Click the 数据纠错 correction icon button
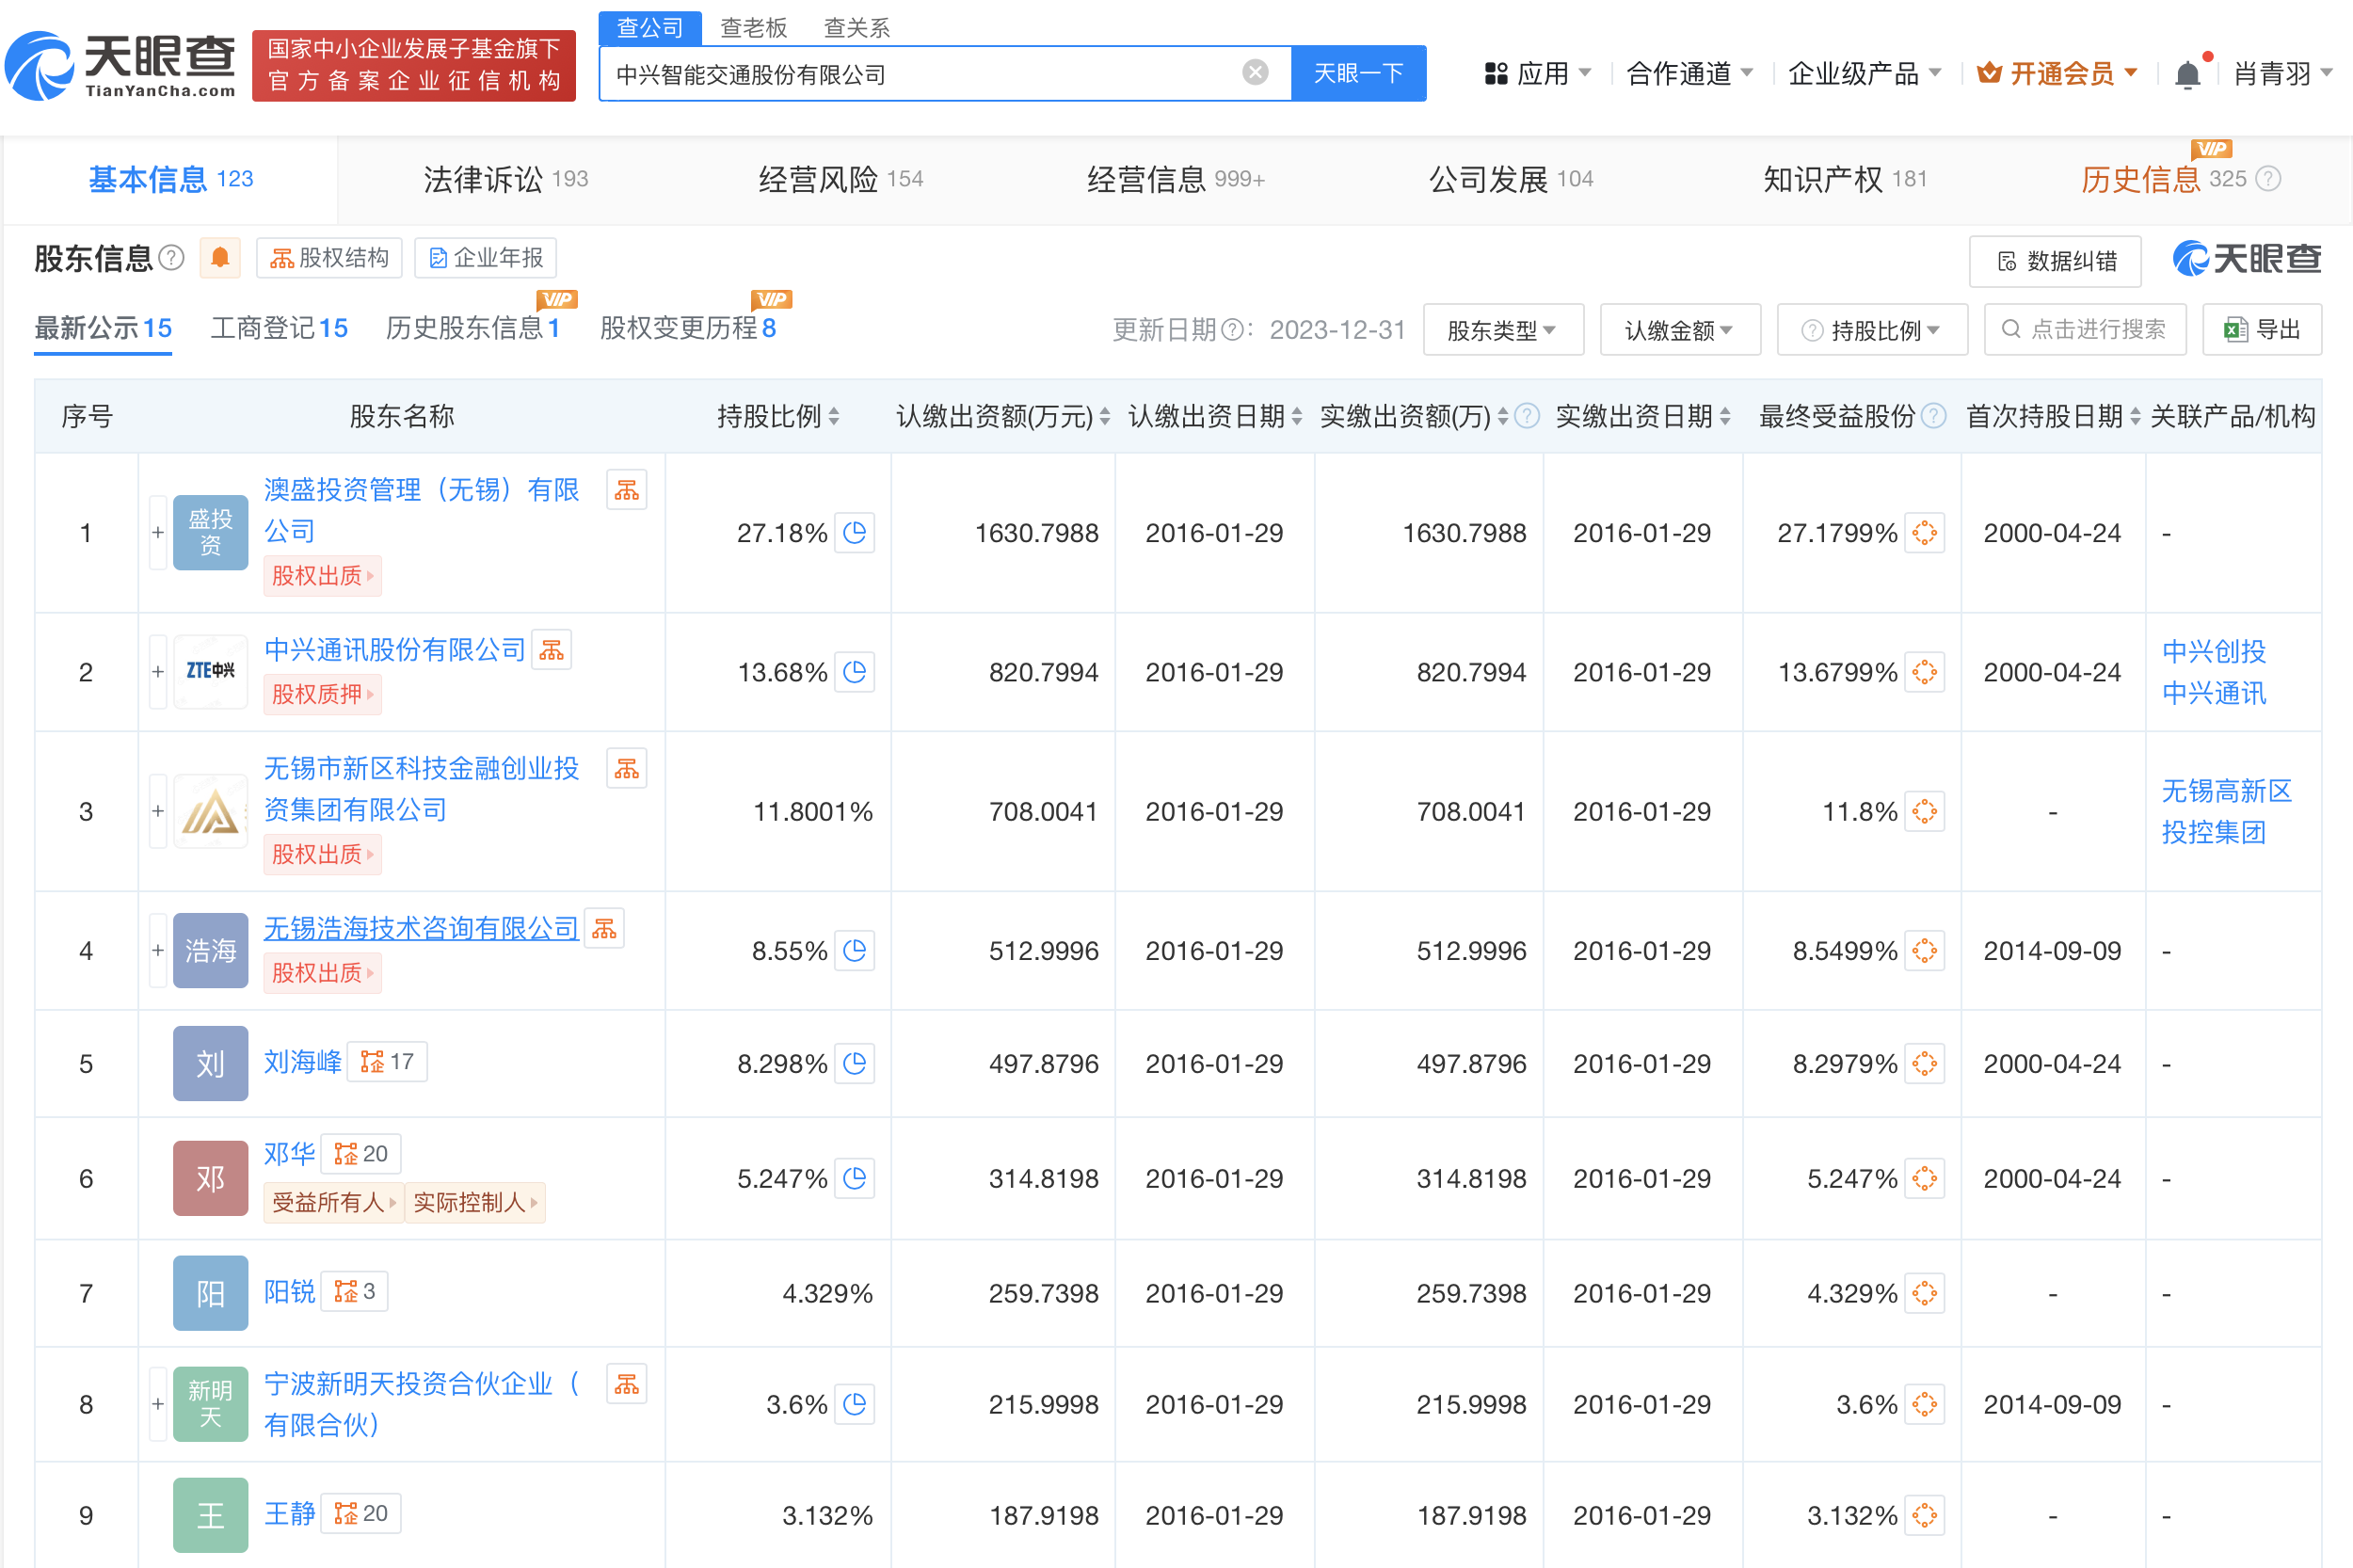Image resolution: width=2353 pixels, height=1568 pixels. (2055, 261)
